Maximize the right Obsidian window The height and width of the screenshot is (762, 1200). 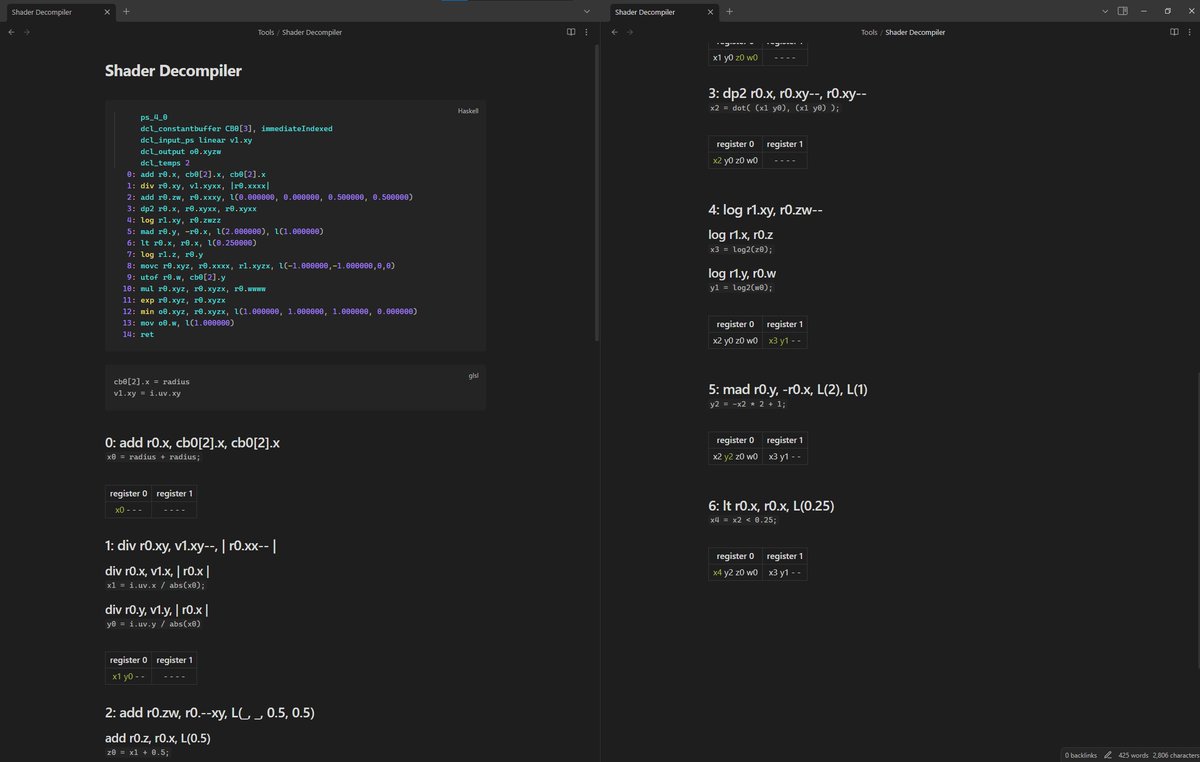click(1167, 11)
